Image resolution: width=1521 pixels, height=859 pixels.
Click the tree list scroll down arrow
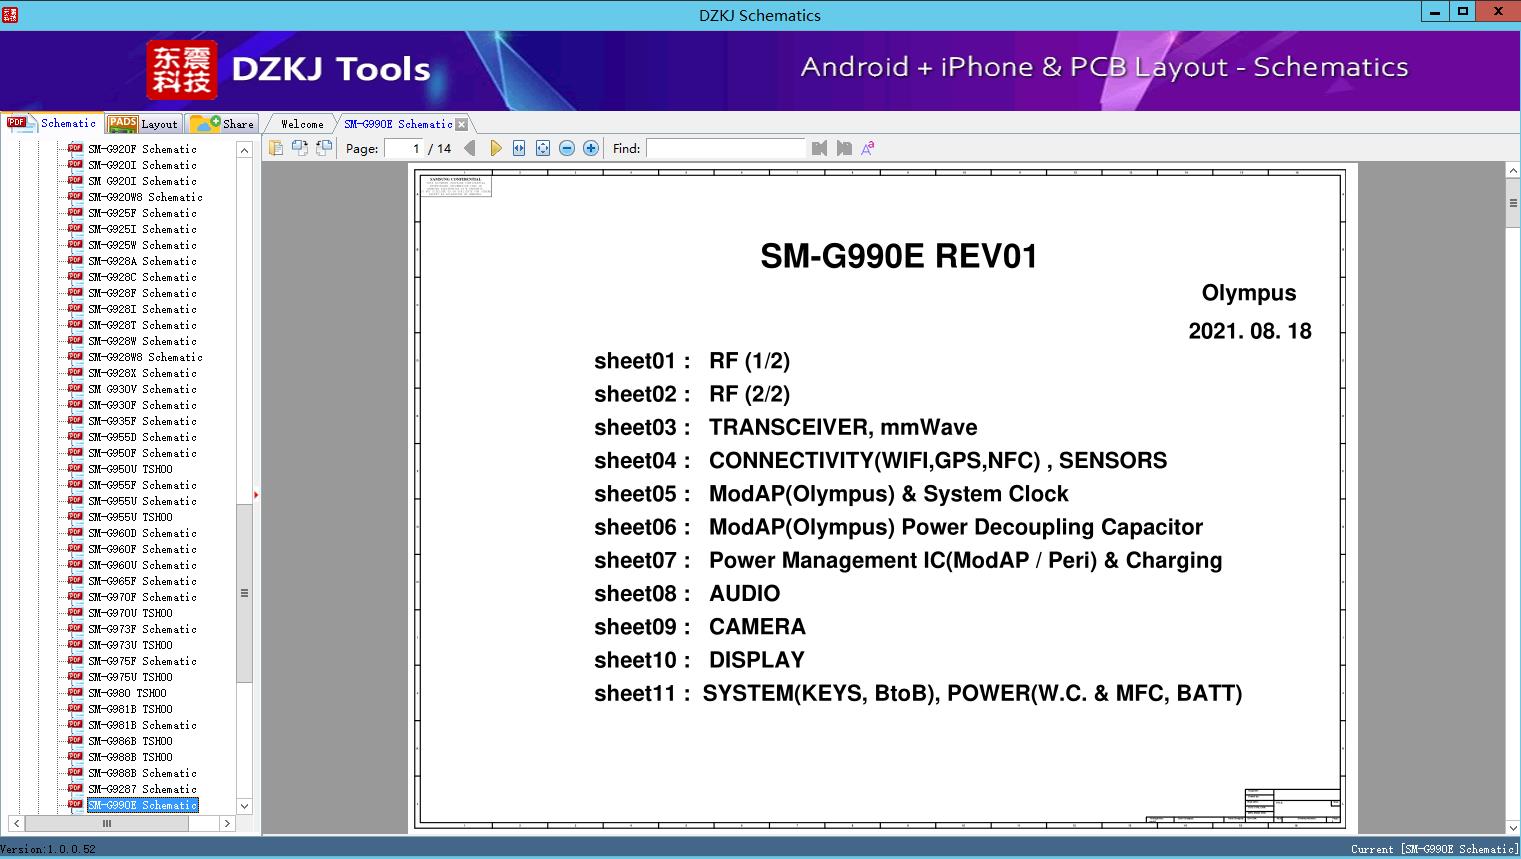tap(244, 806)
